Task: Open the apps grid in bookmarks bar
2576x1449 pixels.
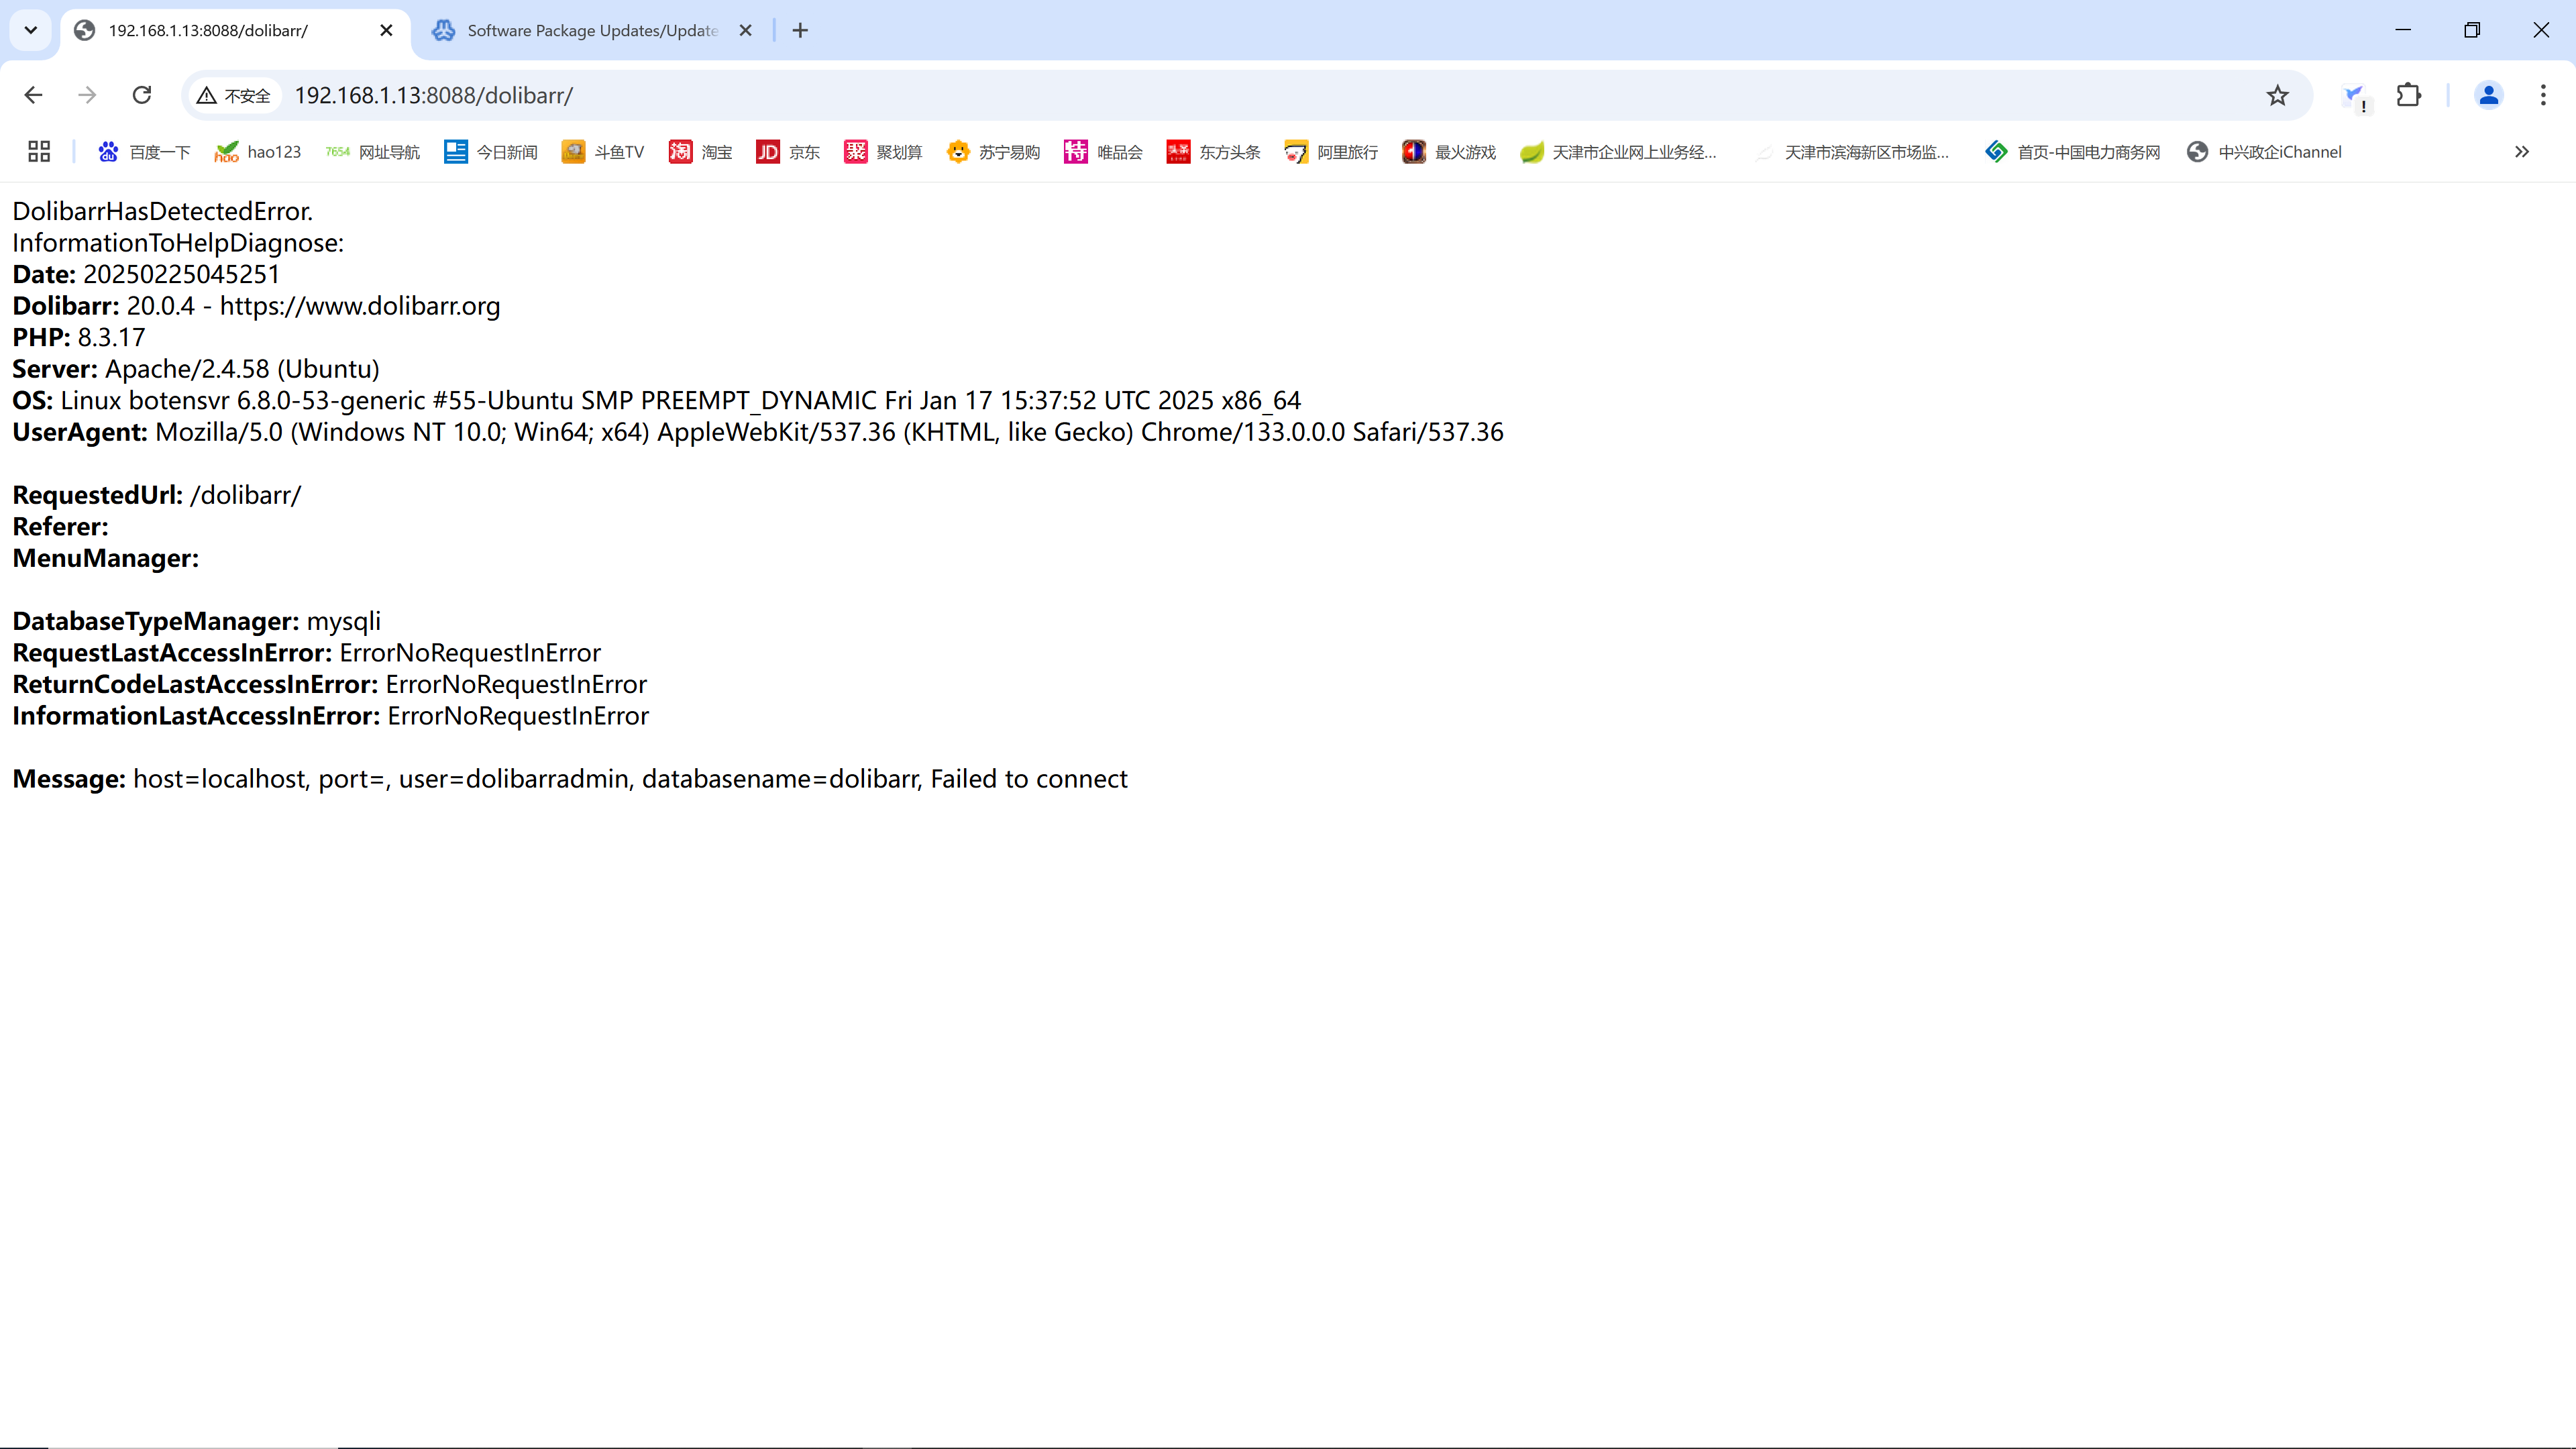Action: [39, 152]
